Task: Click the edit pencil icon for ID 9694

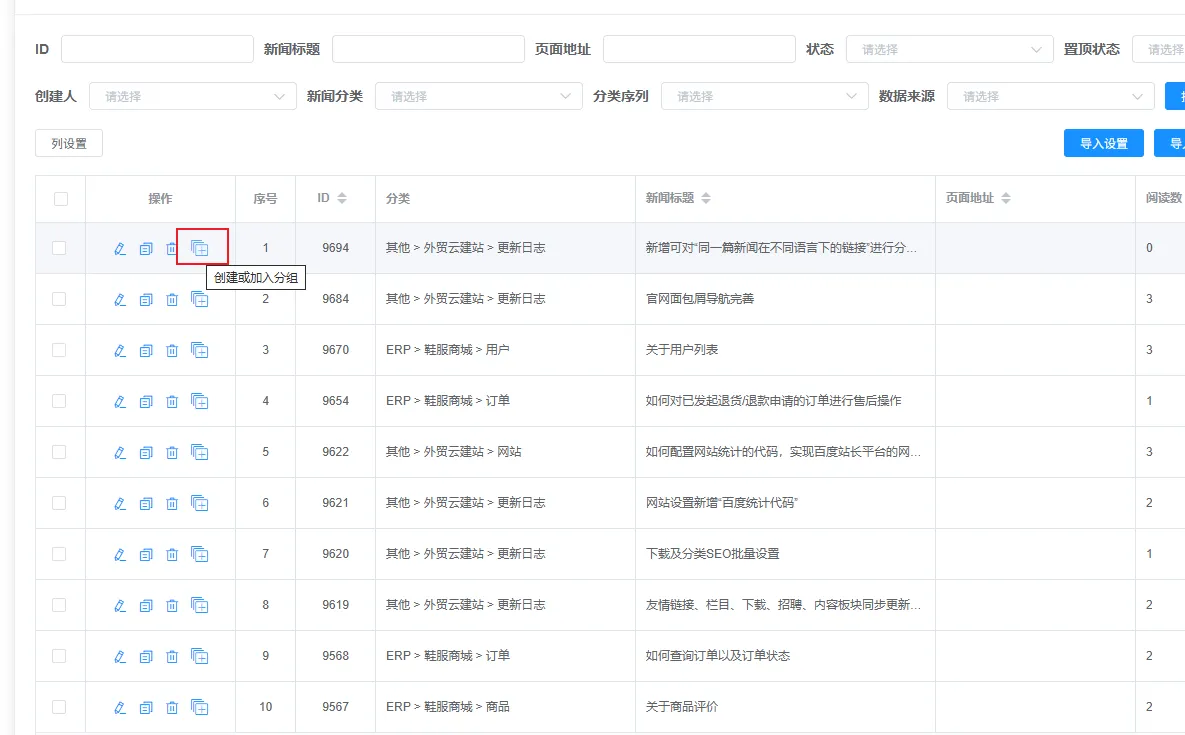Action: (120, 248)
